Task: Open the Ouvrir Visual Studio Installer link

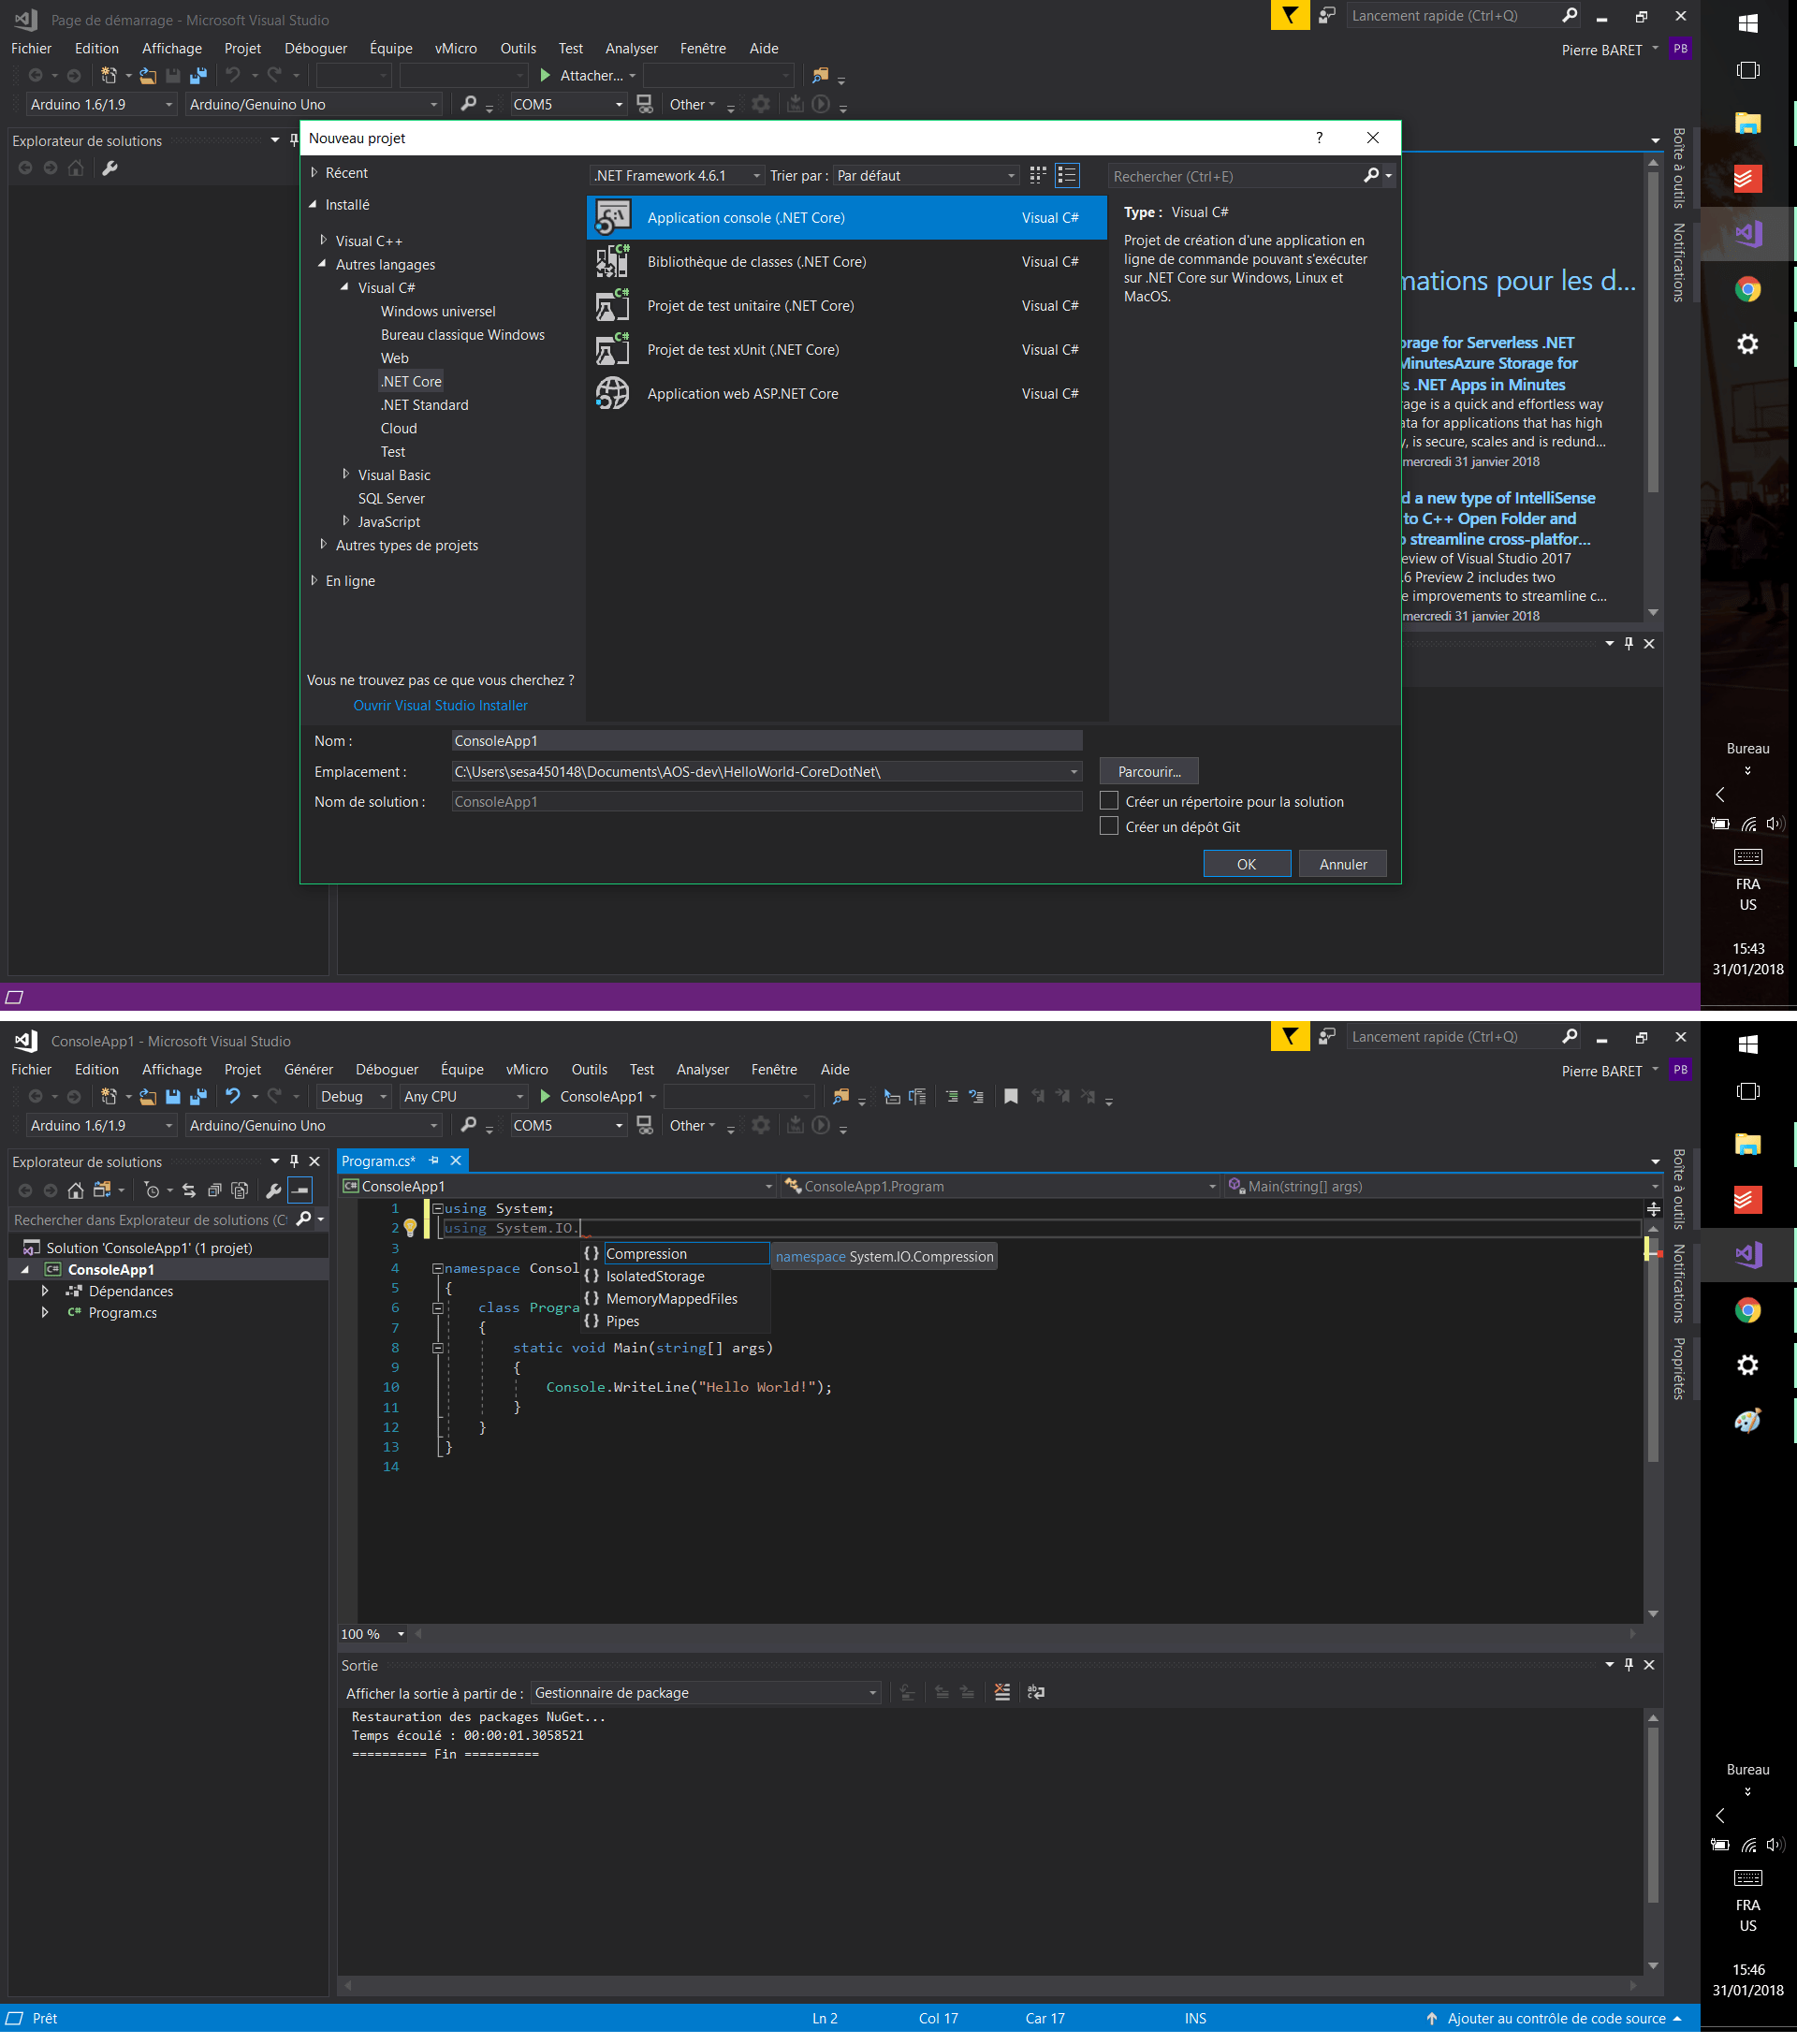Action: [x=440, y=705]
